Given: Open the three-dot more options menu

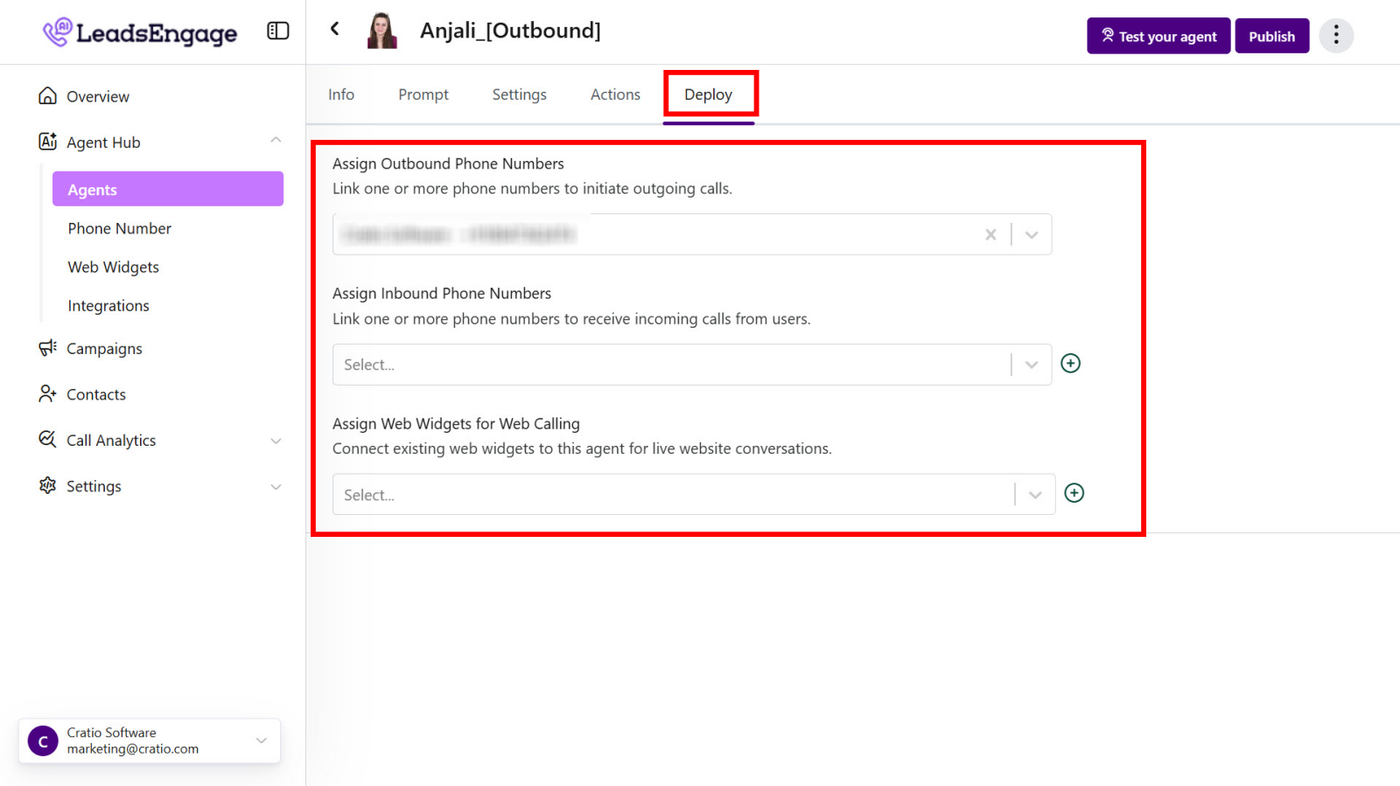Looking at the screenshot, I should [1336, 36].
